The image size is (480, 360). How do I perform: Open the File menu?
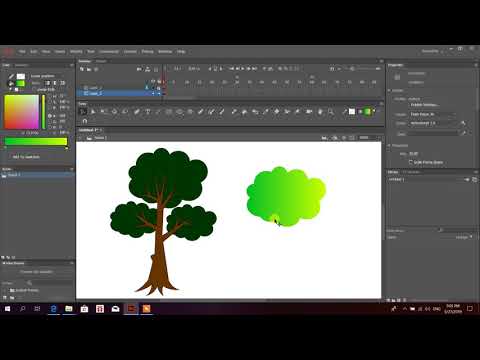(x=22, y=52)
